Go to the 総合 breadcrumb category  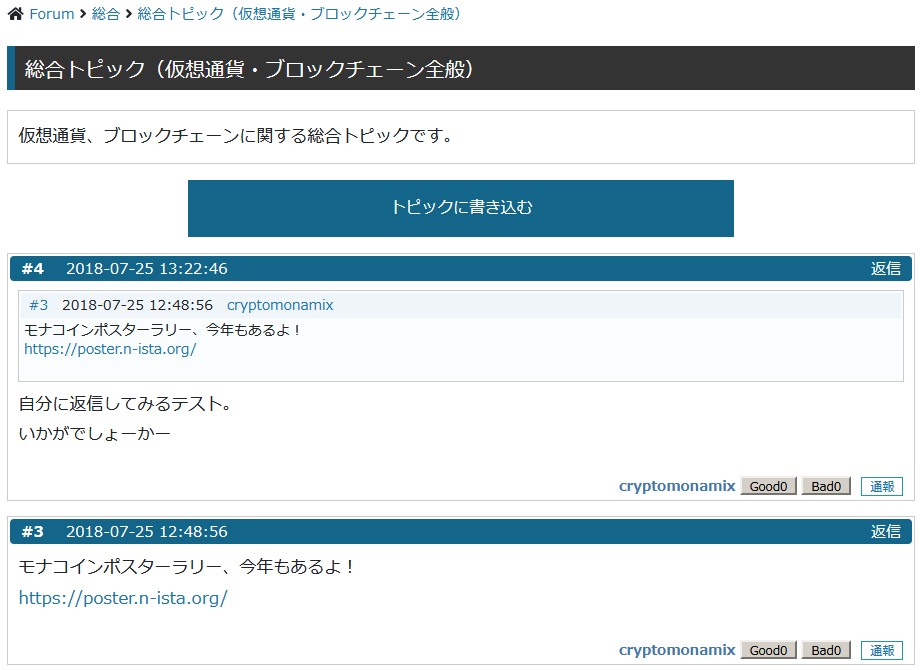pos(105,14)
